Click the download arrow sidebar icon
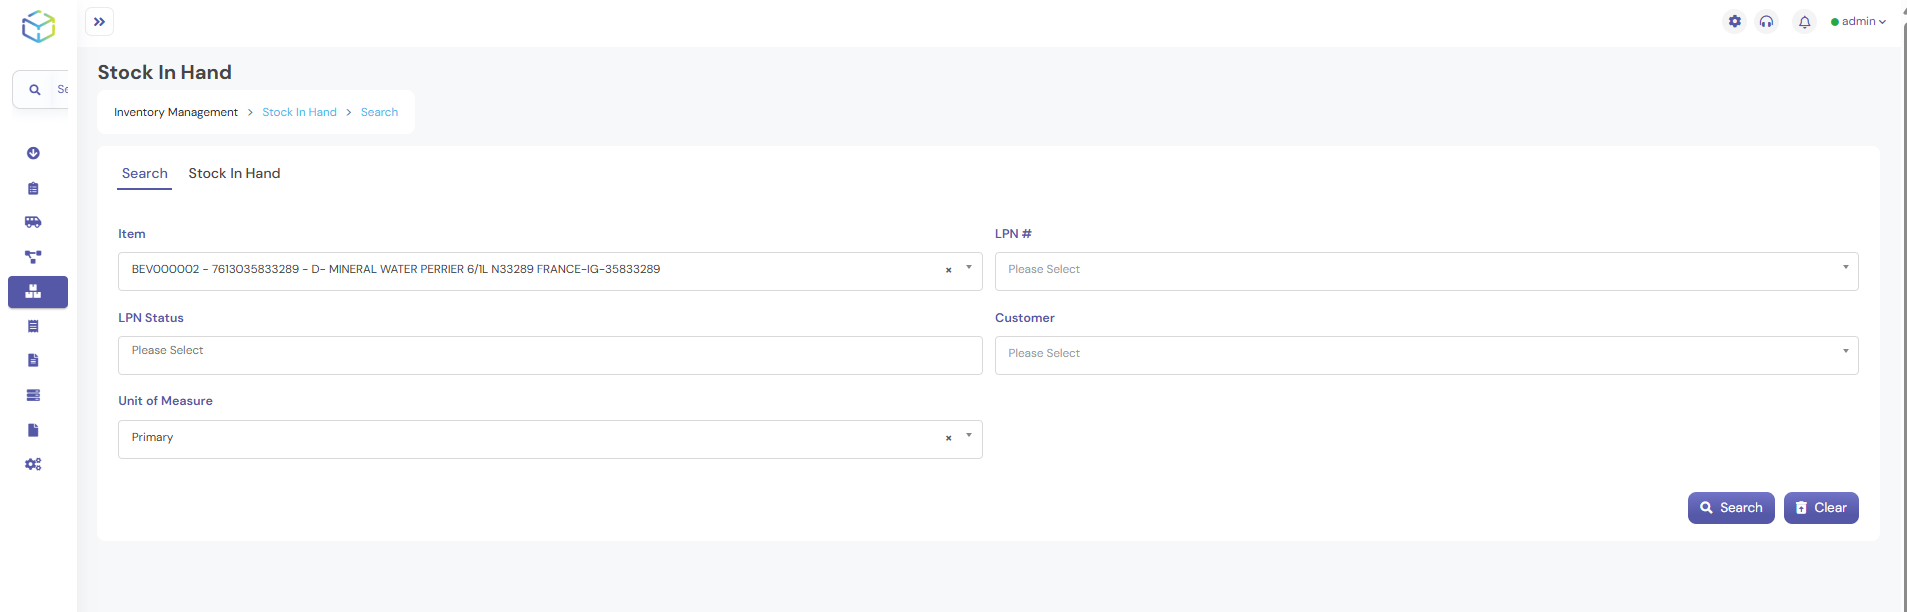Viewport: 1907px width, 612px height. click(x=33, y=153)
